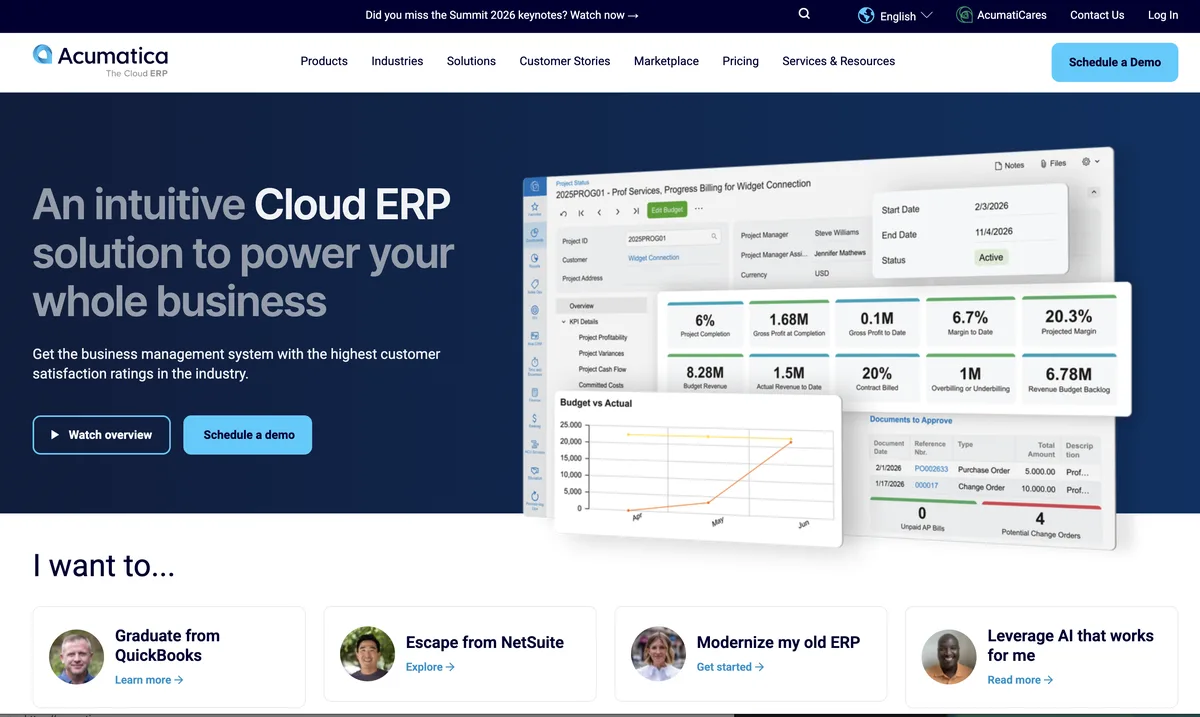Click the home icon at the top of the dashboard sidebar
The image size is (1200, 717).
pos(535,186)
